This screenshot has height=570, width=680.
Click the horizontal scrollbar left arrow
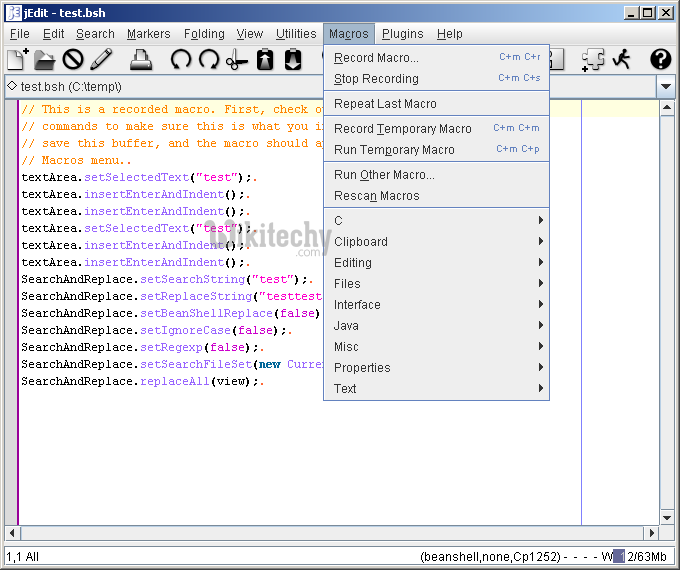12,533
